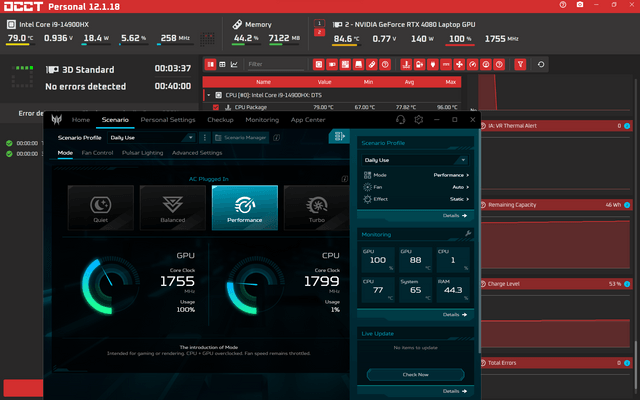Screen dimensions: 640x400
Task: Switch OCCT to graph view icon
Action: [x=234, y=64]
